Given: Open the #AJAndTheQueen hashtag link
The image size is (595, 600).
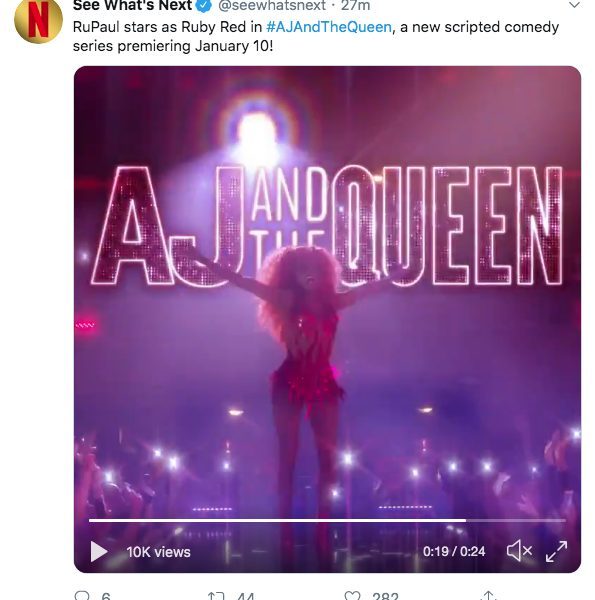Looking at the screenshot, I should [329, 27].
